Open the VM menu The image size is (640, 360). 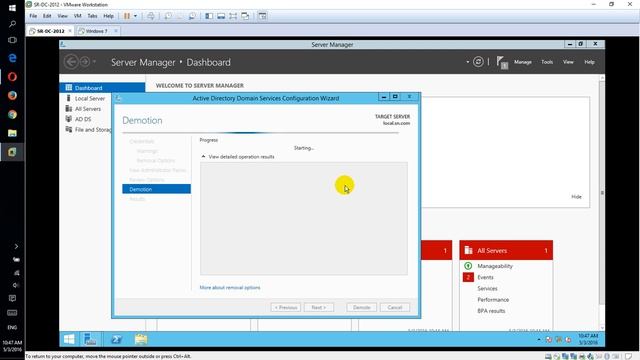point(78,16)
